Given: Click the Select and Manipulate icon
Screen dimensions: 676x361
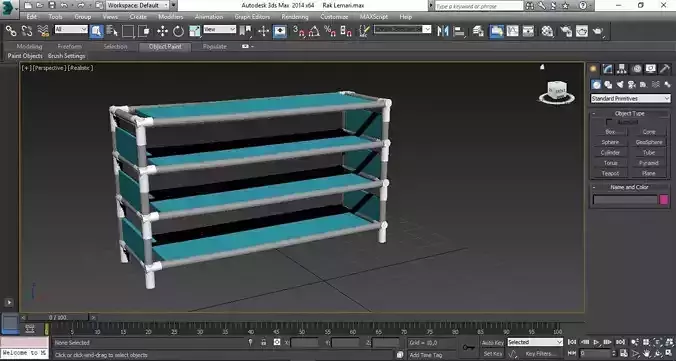Looking at the screenshot, I should point(263,31).
